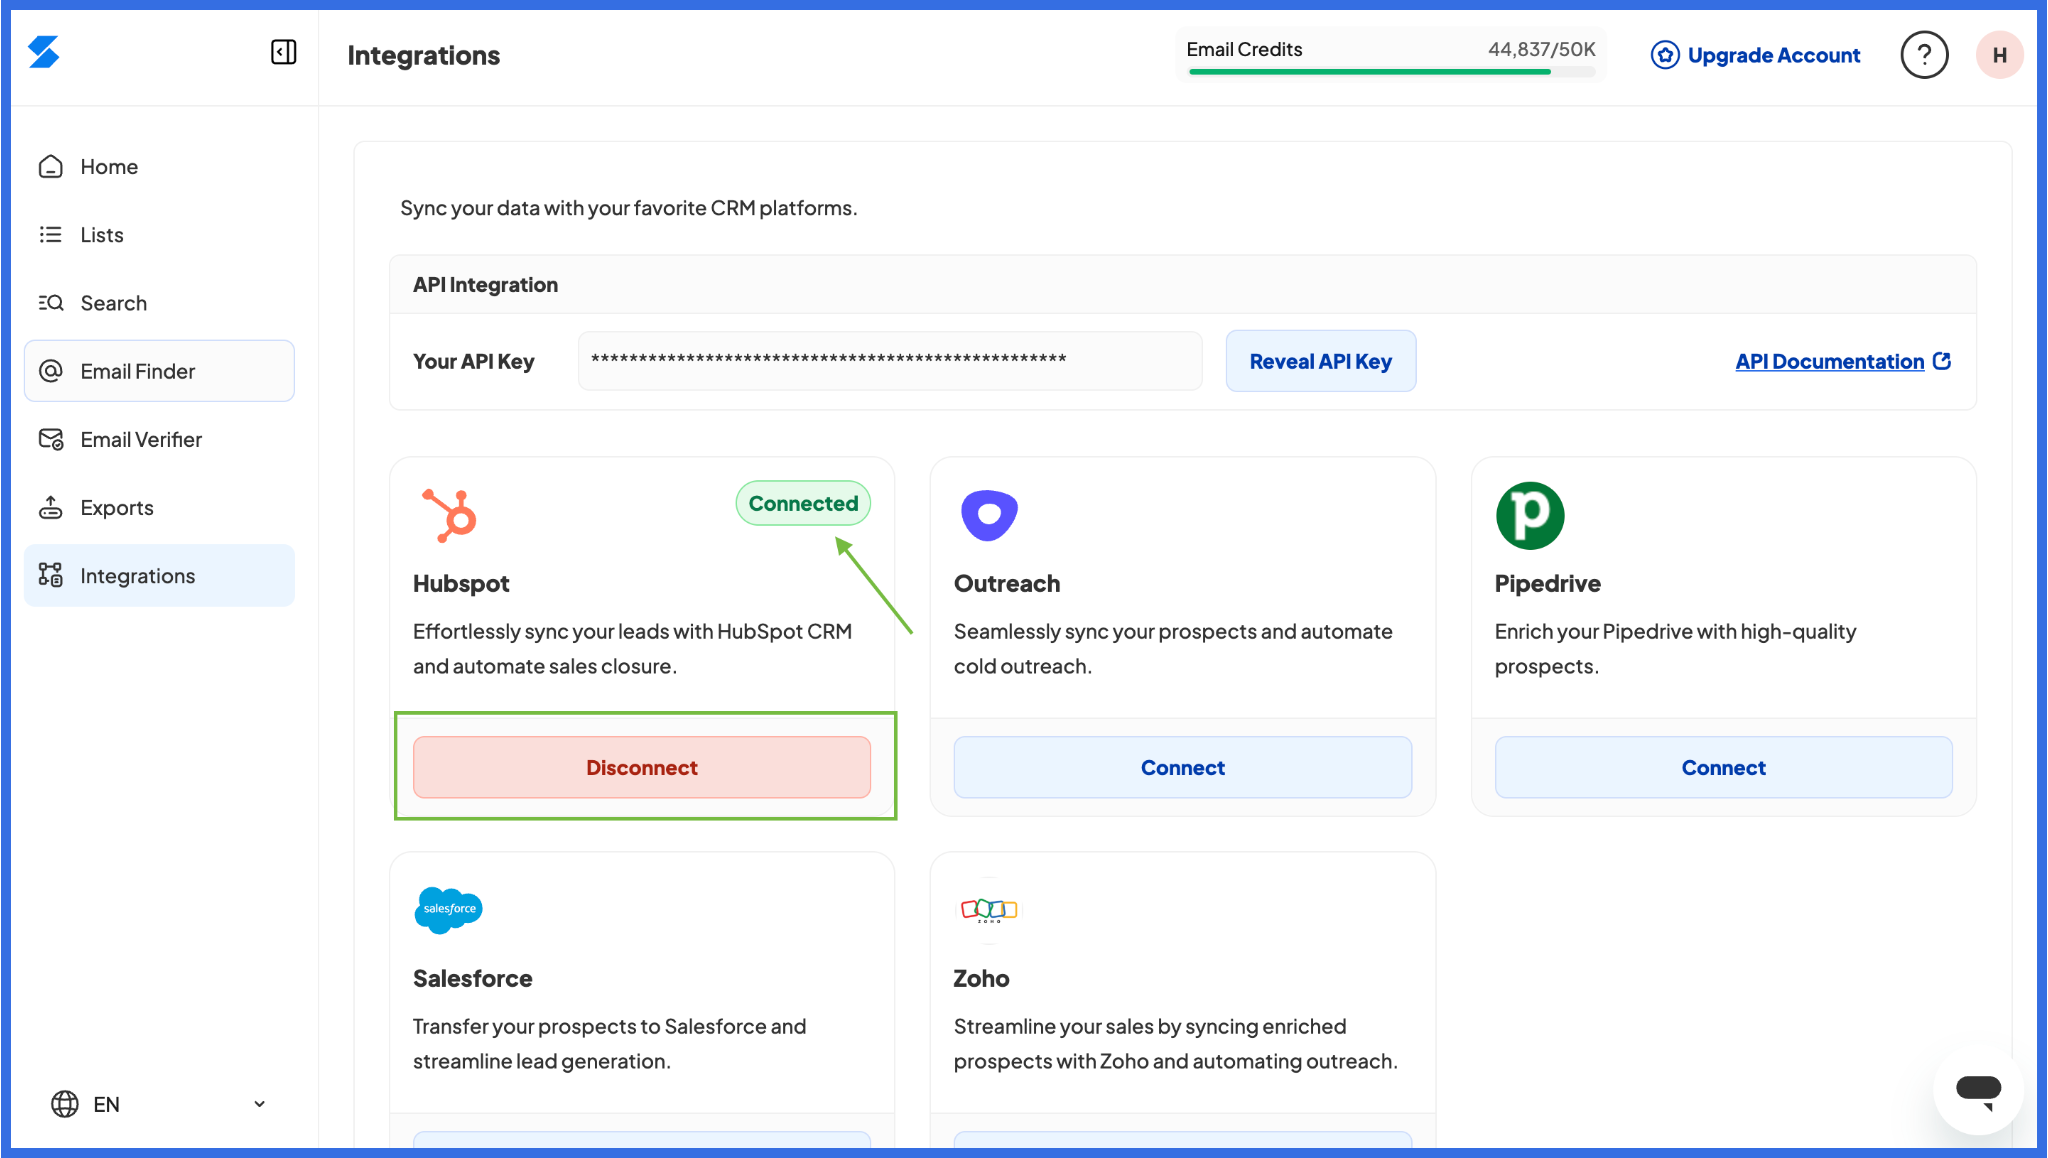Disconnect the Hubspot integration
Viewport: 2048px width, 1158px height.
tap(642, 767)
